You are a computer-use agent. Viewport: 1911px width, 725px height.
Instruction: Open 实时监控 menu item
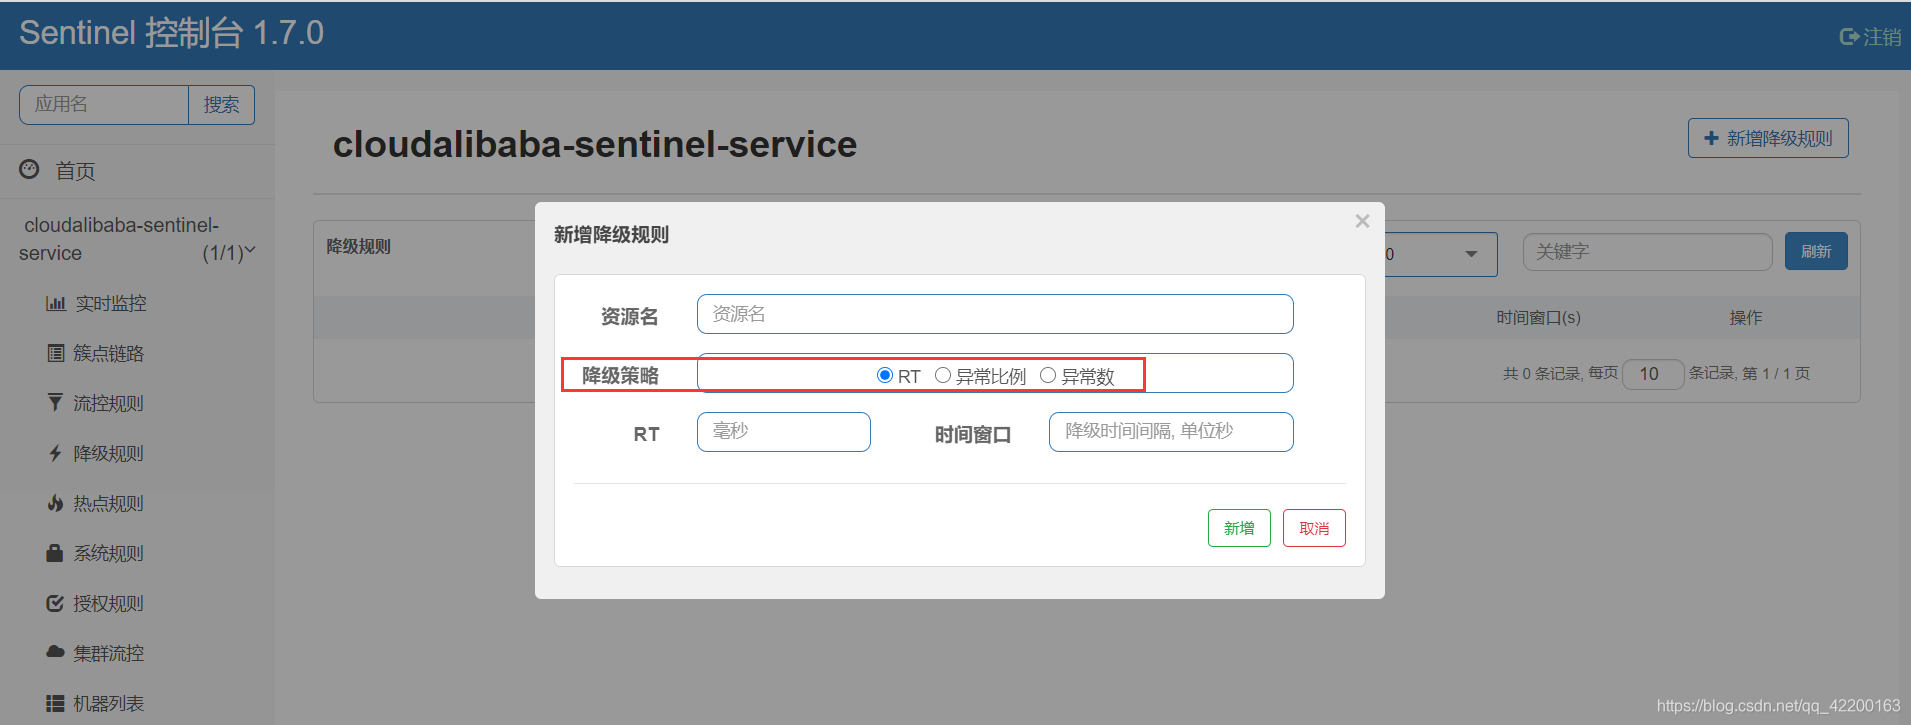(x=111, y=303)
